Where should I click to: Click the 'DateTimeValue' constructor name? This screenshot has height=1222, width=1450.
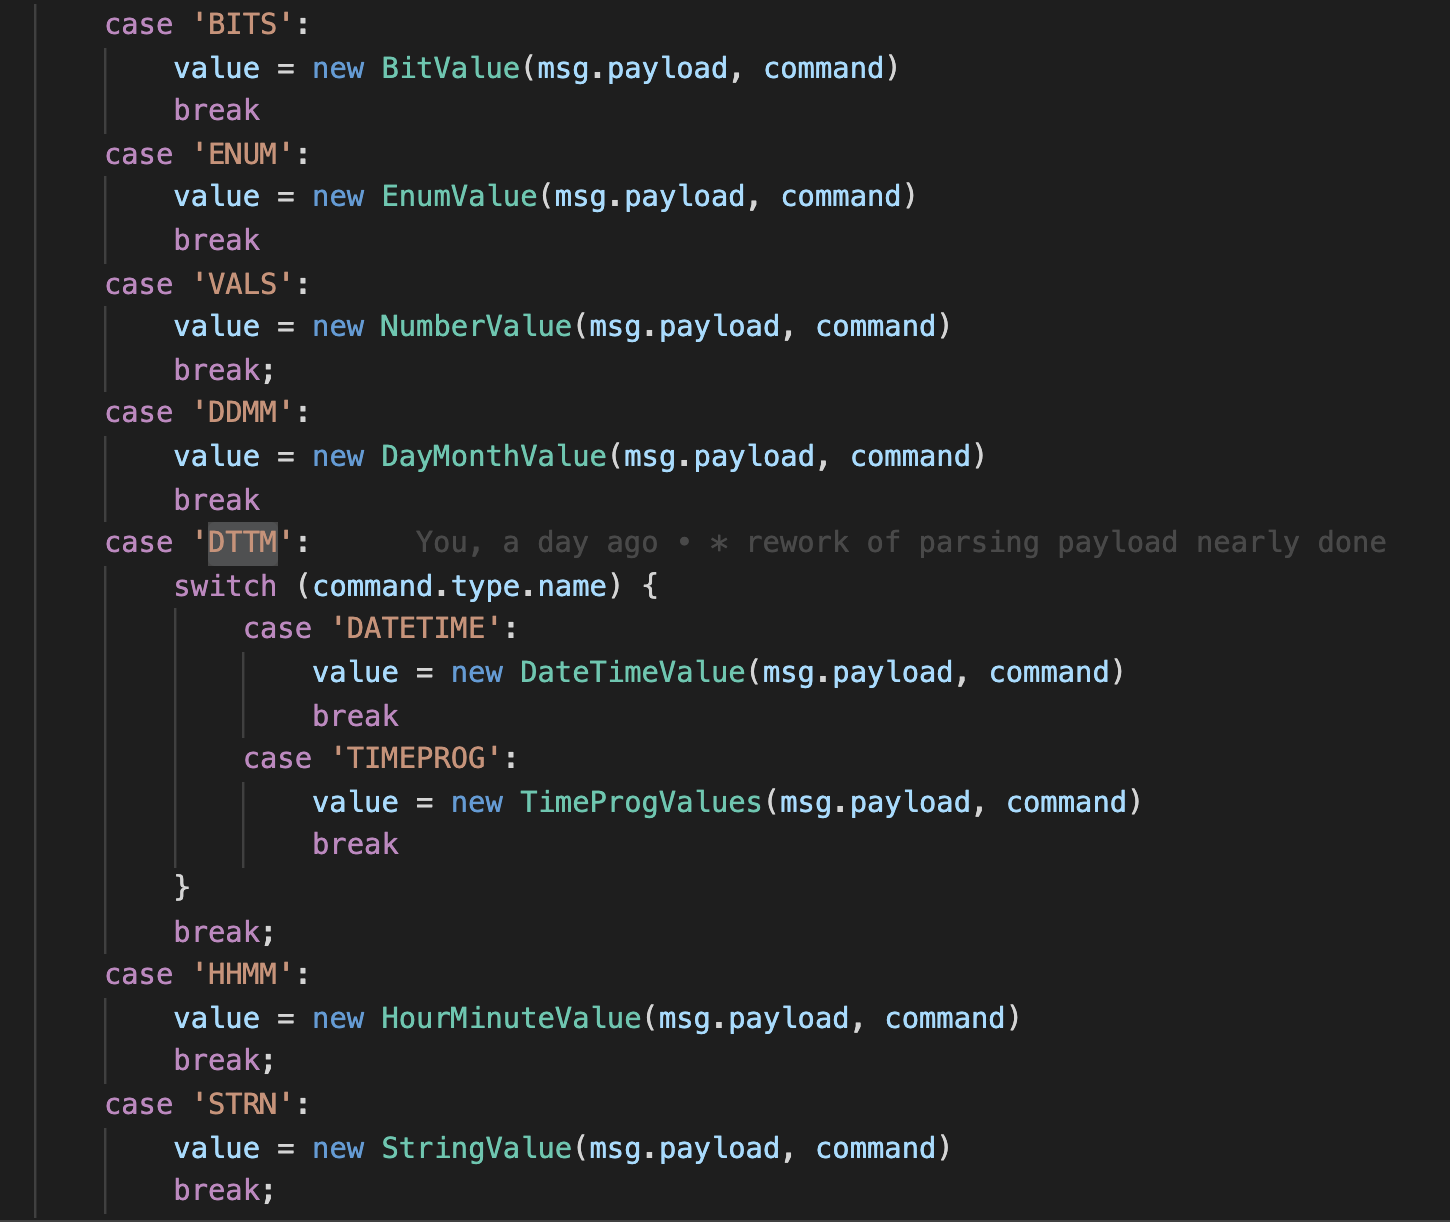pyautogui.click(x=630, y=672)
